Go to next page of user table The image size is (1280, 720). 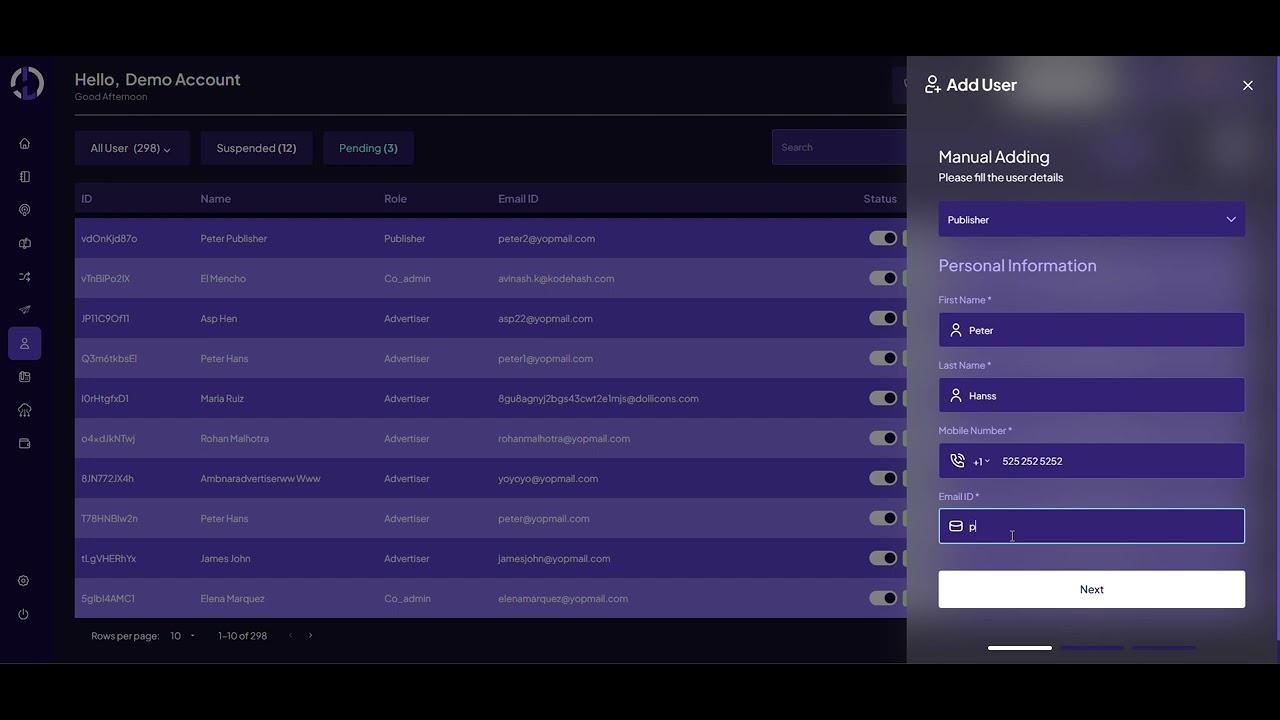coord(310,636)
